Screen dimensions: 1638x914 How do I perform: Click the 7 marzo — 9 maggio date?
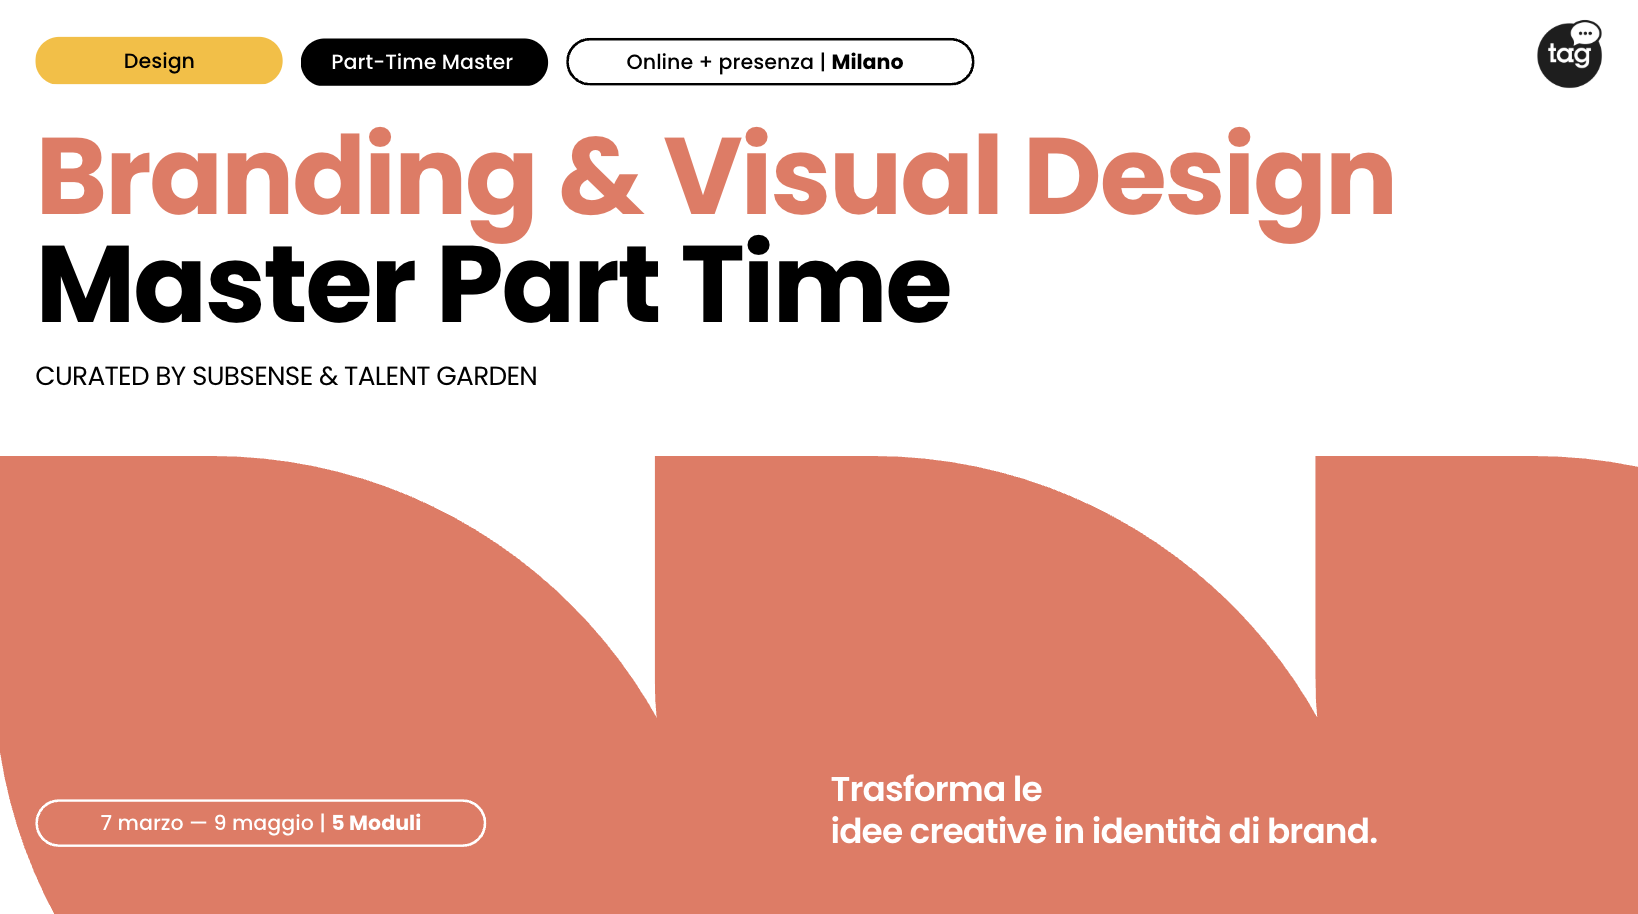pyautogui.click(x=207, y=823)
